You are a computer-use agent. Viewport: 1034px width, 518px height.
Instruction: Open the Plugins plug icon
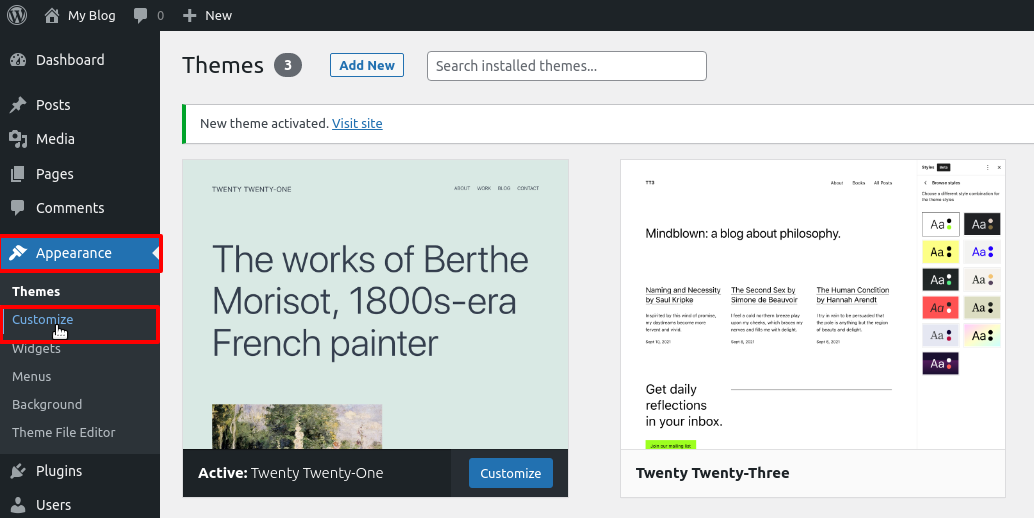click(18, 471)
